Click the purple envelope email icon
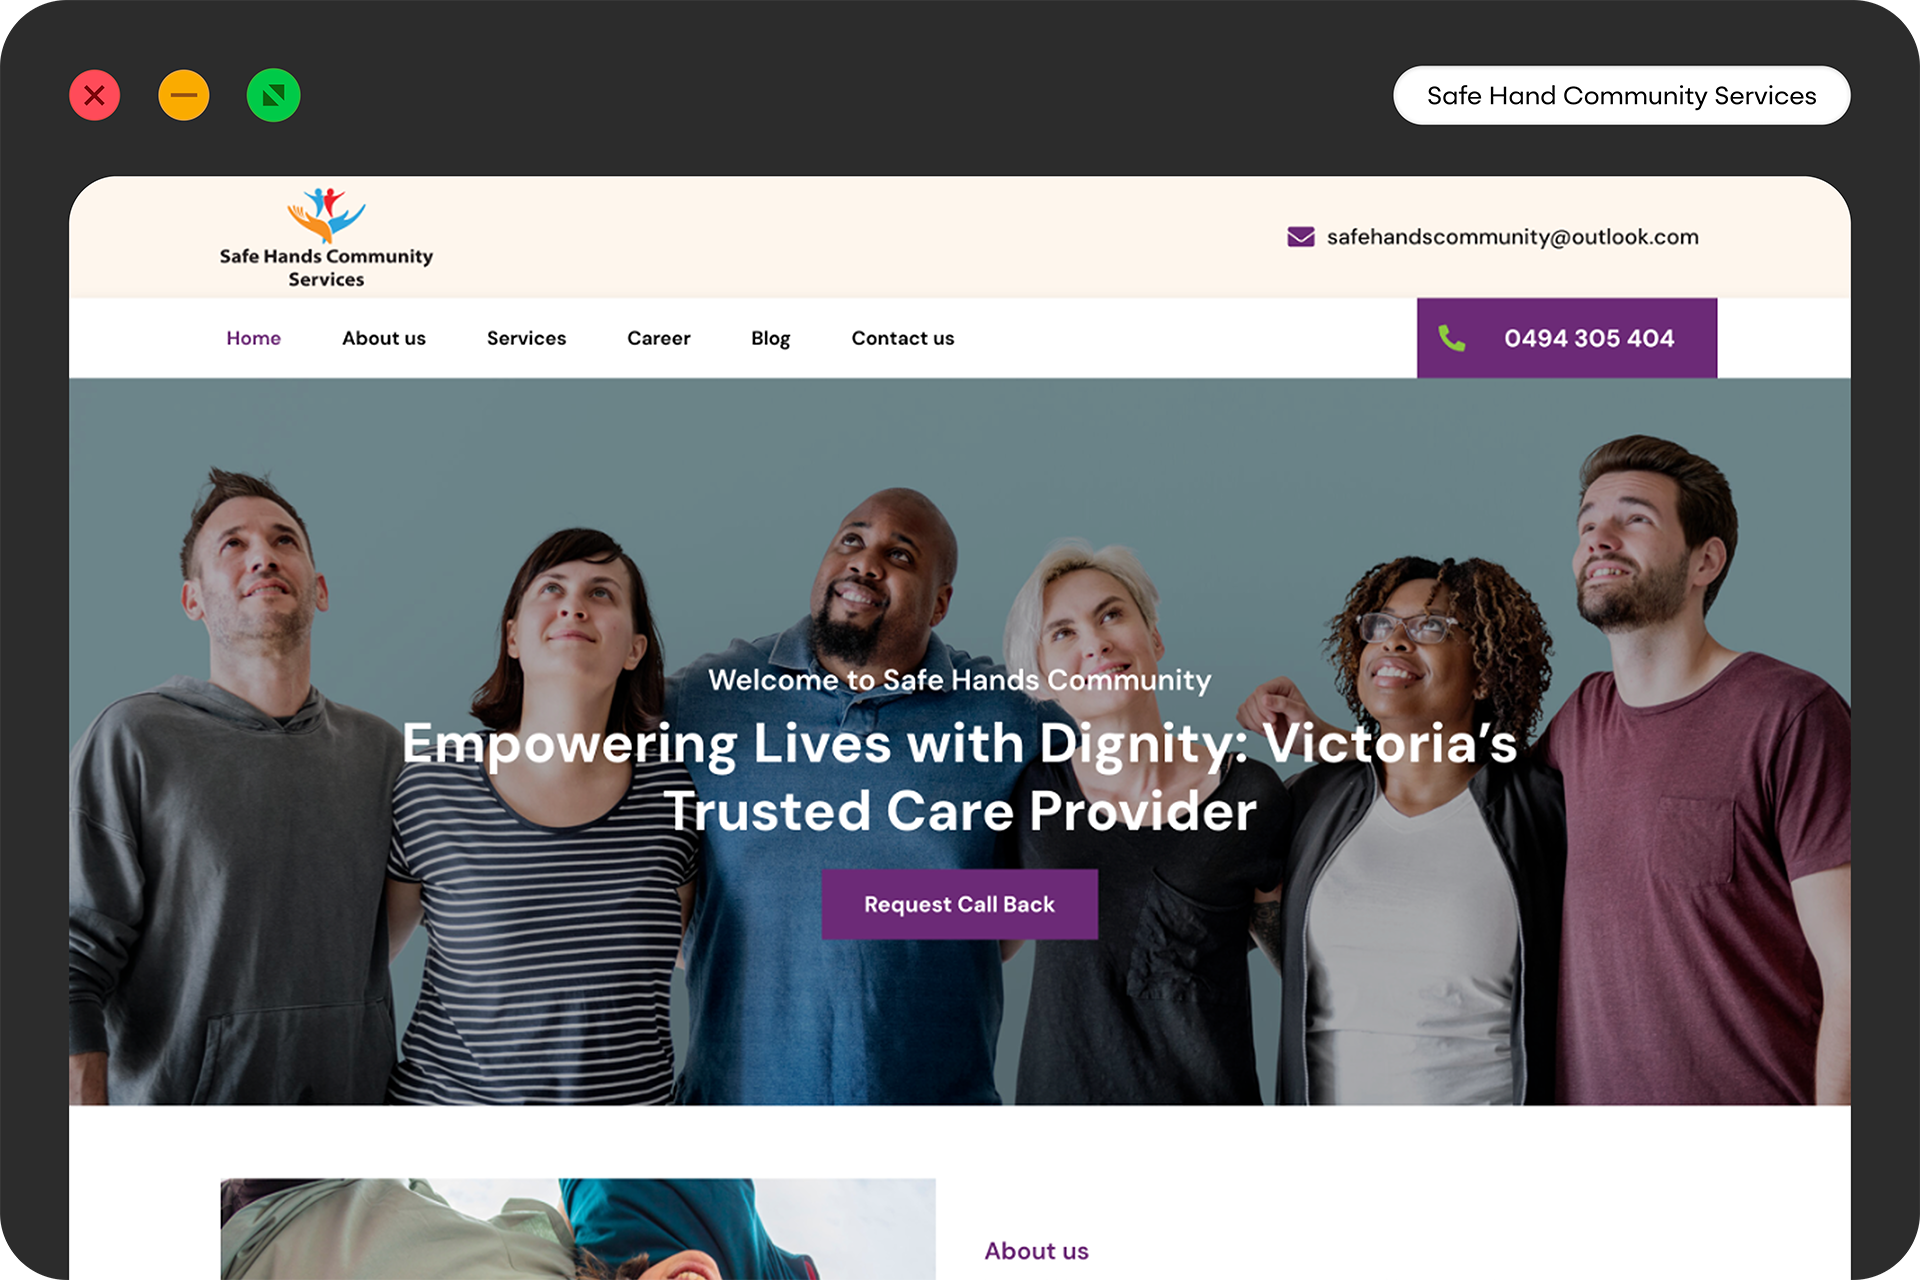Screen dimensions: 1920x1280 click(1300, 237)
